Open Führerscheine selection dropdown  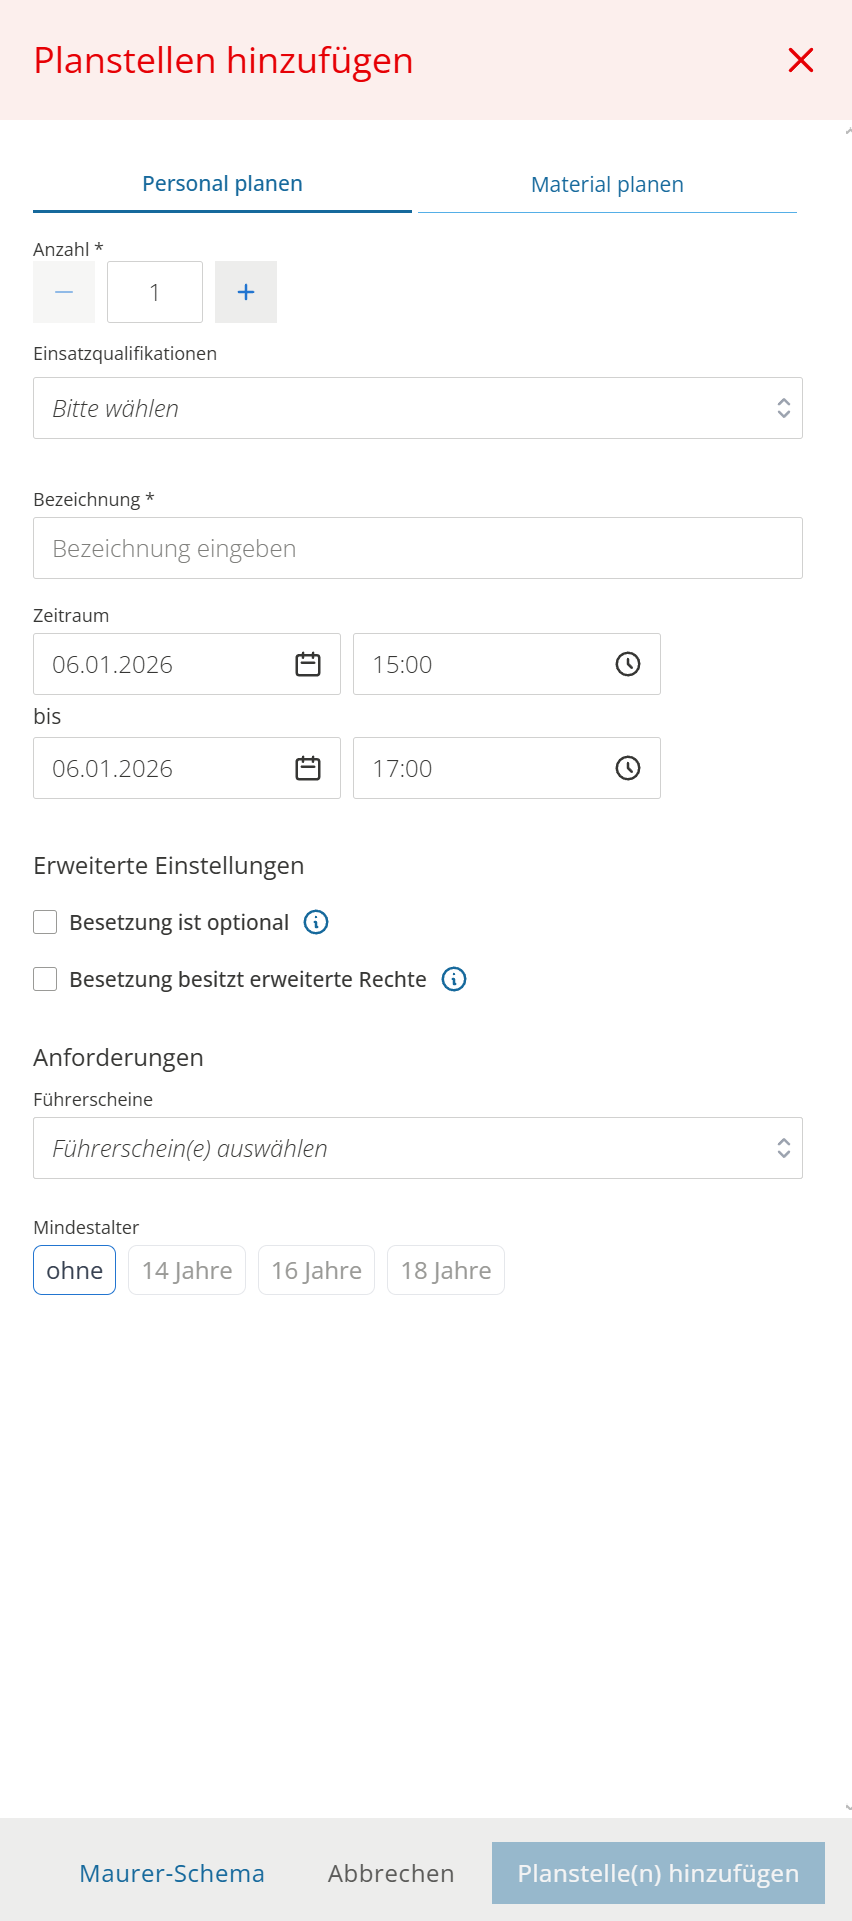tap(417, 1148)
